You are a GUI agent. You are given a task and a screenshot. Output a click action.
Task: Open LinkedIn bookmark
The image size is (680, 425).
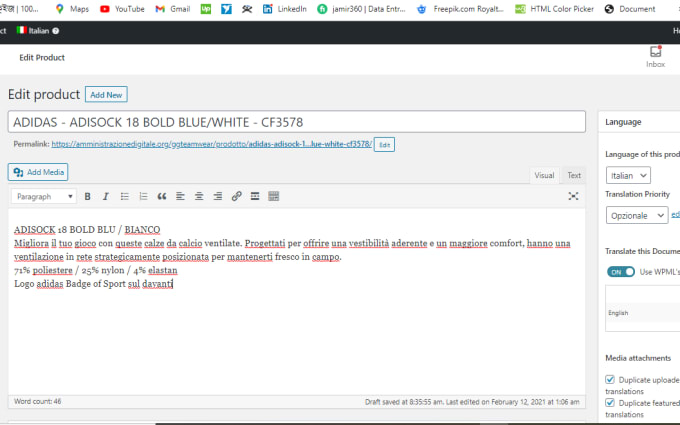click(284, 9)
